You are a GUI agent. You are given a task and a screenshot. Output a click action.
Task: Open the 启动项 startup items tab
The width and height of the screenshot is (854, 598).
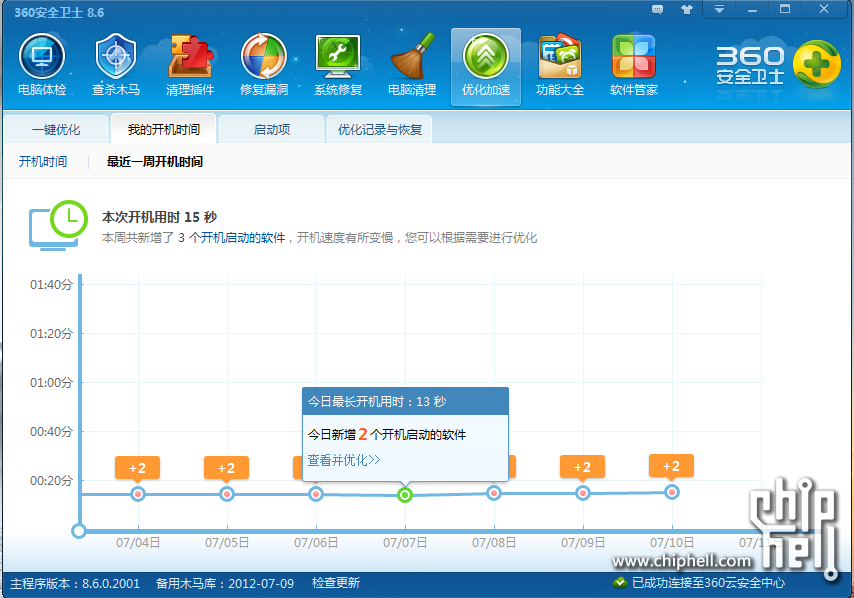pos(272,130)
